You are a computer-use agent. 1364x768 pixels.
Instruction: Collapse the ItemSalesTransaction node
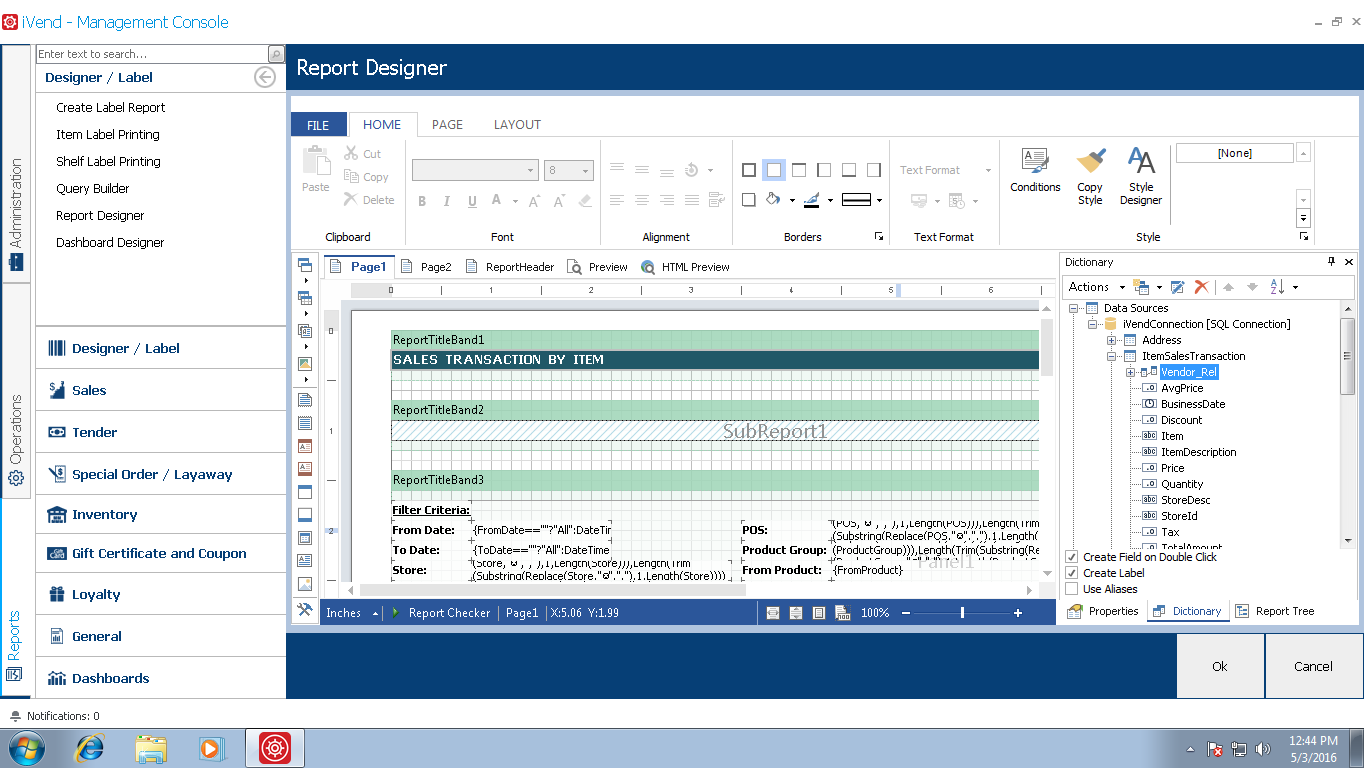(1111, 356)
